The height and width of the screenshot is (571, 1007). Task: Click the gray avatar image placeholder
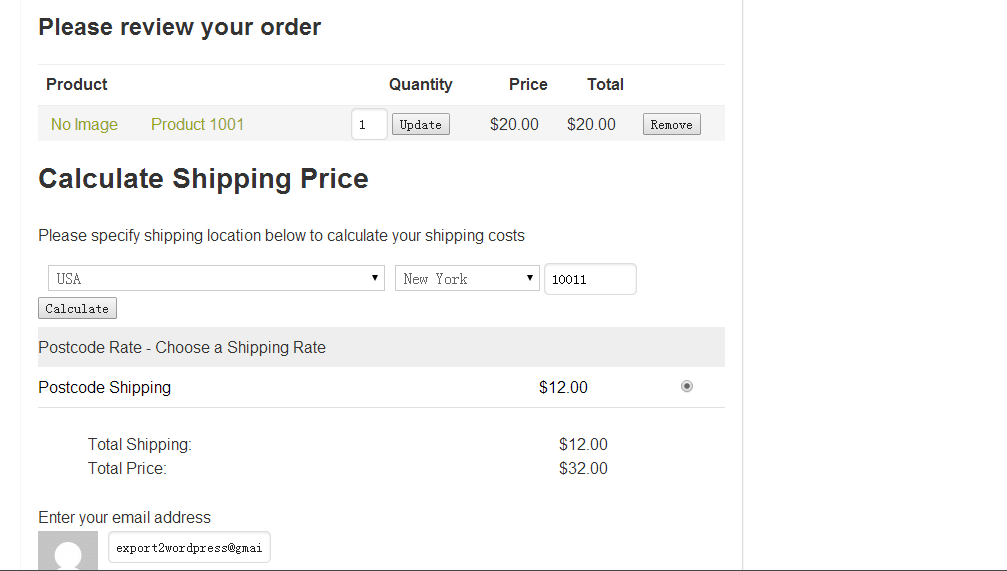tap(68, 550)
